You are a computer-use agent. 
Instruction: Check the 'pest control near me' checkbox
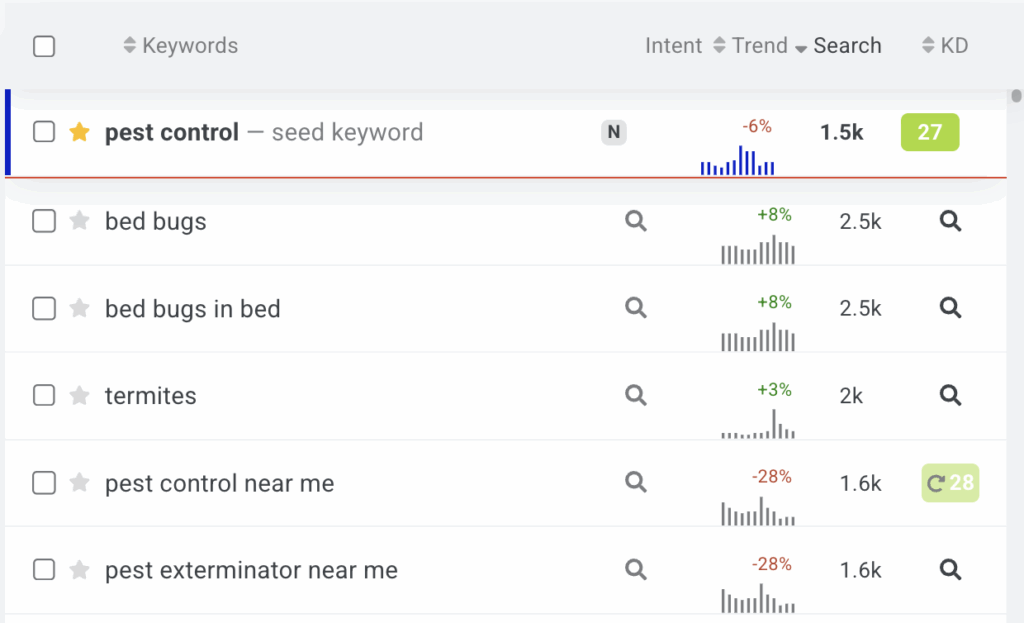coord(44,484)
